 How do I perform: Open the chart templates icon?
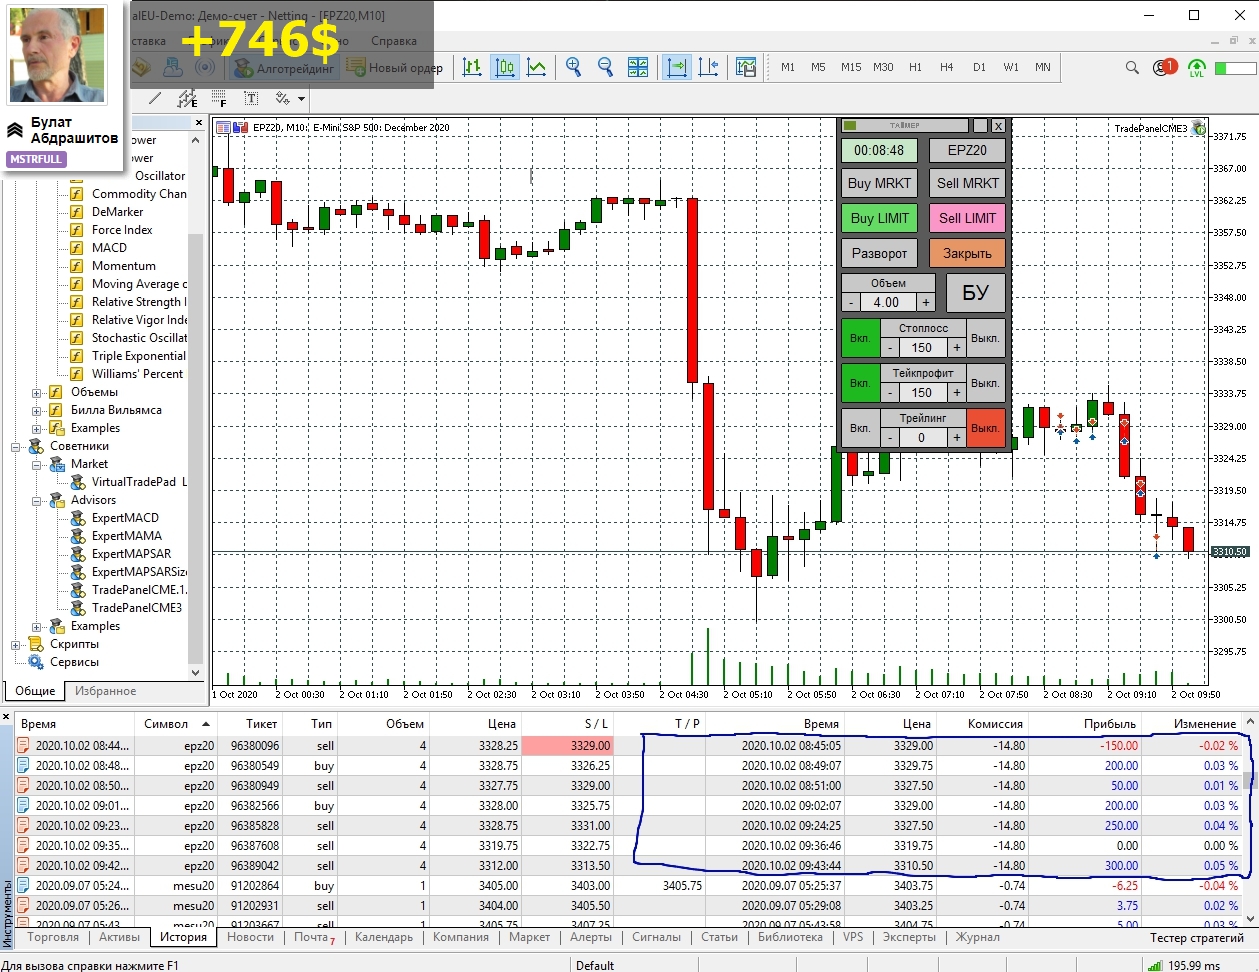(746, 67)
